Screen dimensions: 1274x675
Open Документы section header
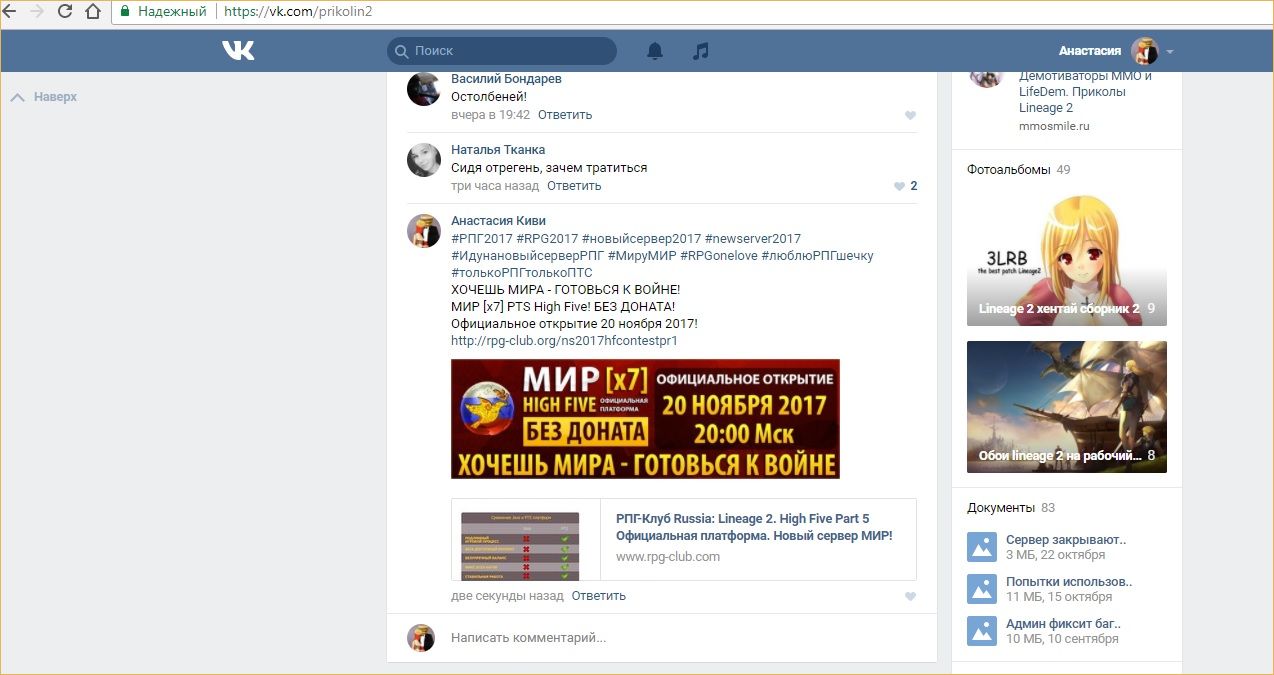[1001, 508]
